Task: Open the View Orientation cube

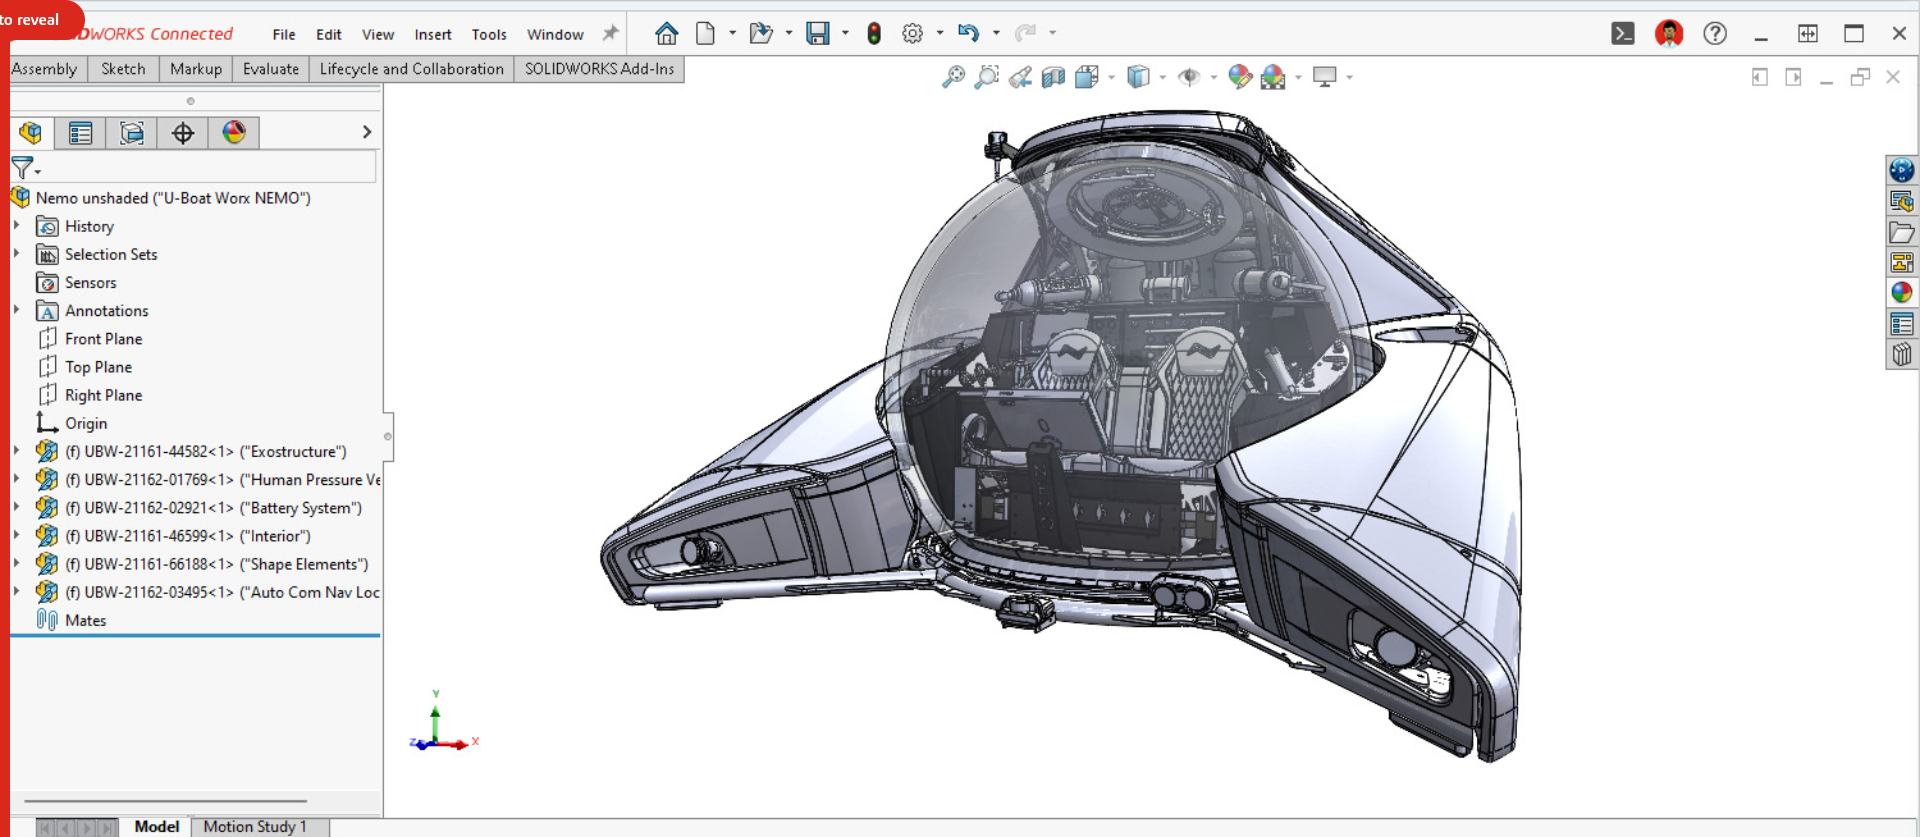Action: (x=1087, y=77)
